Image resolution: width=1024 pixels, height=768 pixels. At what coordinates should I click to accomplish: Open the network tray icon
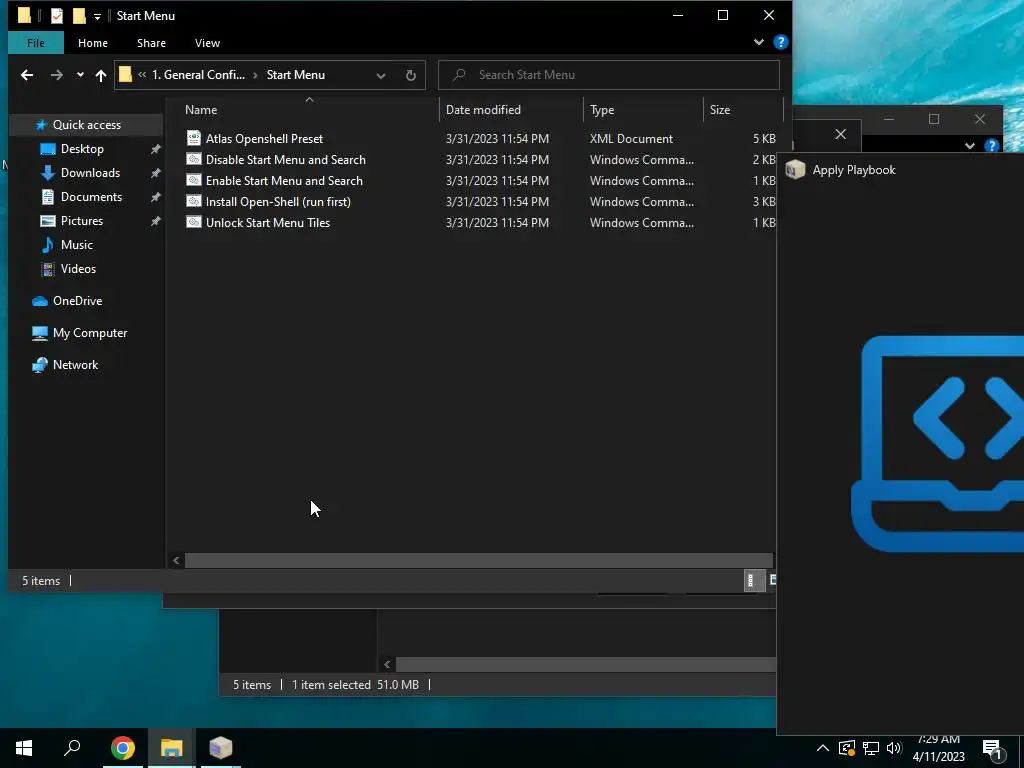click(871, 748)
